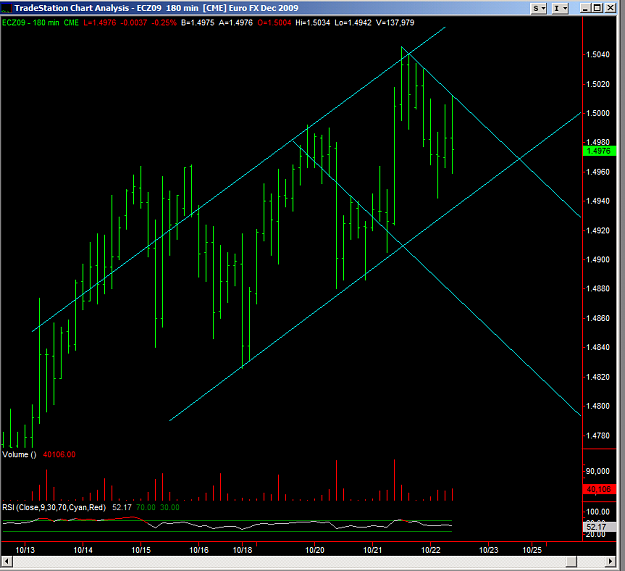The width and height of the screenshot is (625, 571).
Task: Click the 10/22 date label
Action: (431, 550)
